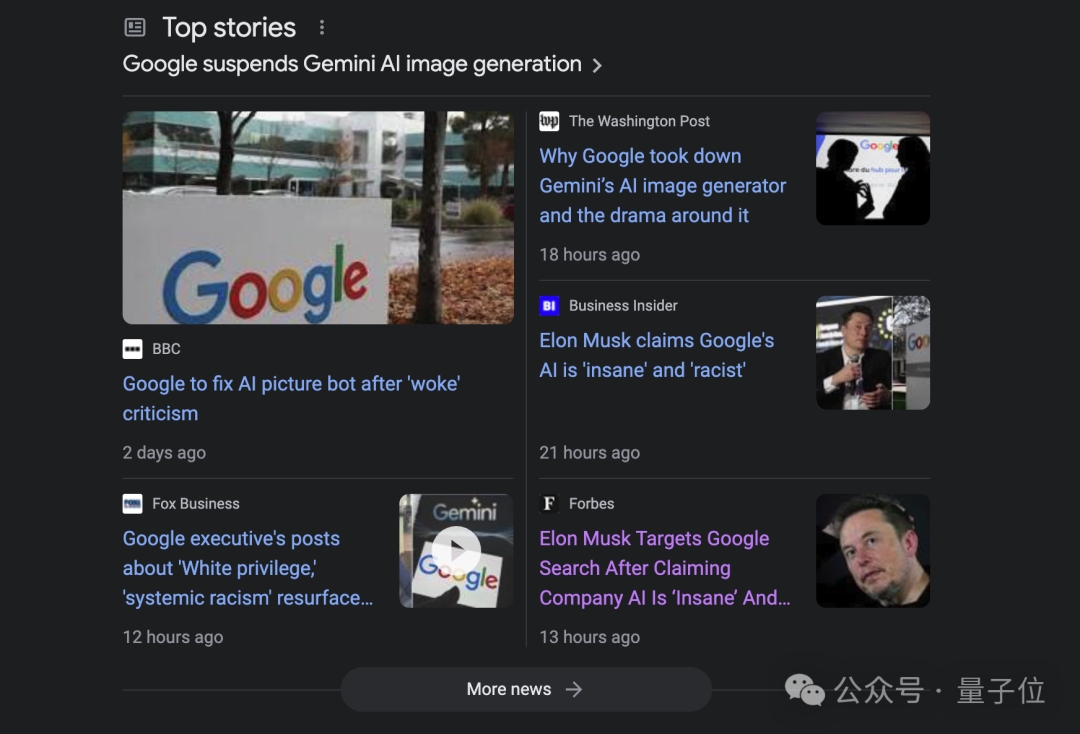Click the Washington Post logo icon
The height and width of the screenshot is (734, 1080).
tap(549, 121)
